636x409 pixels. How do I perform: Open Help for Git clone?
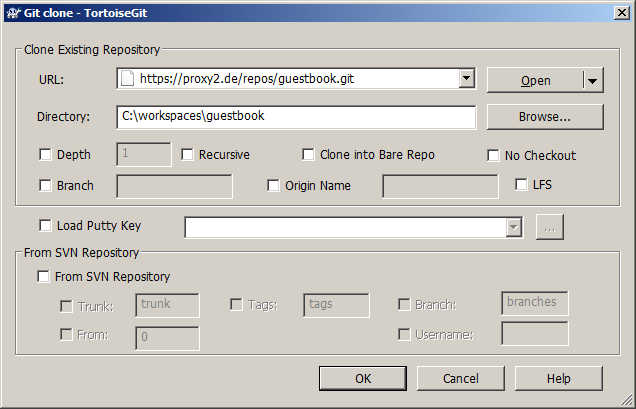559,378
